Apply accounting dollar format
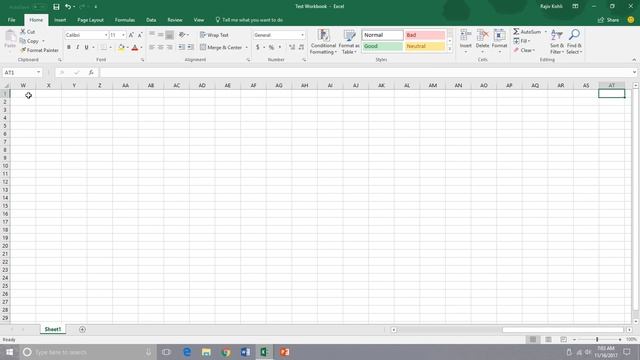The width and height of the screenshot is (640, 360). click(258, 47)
